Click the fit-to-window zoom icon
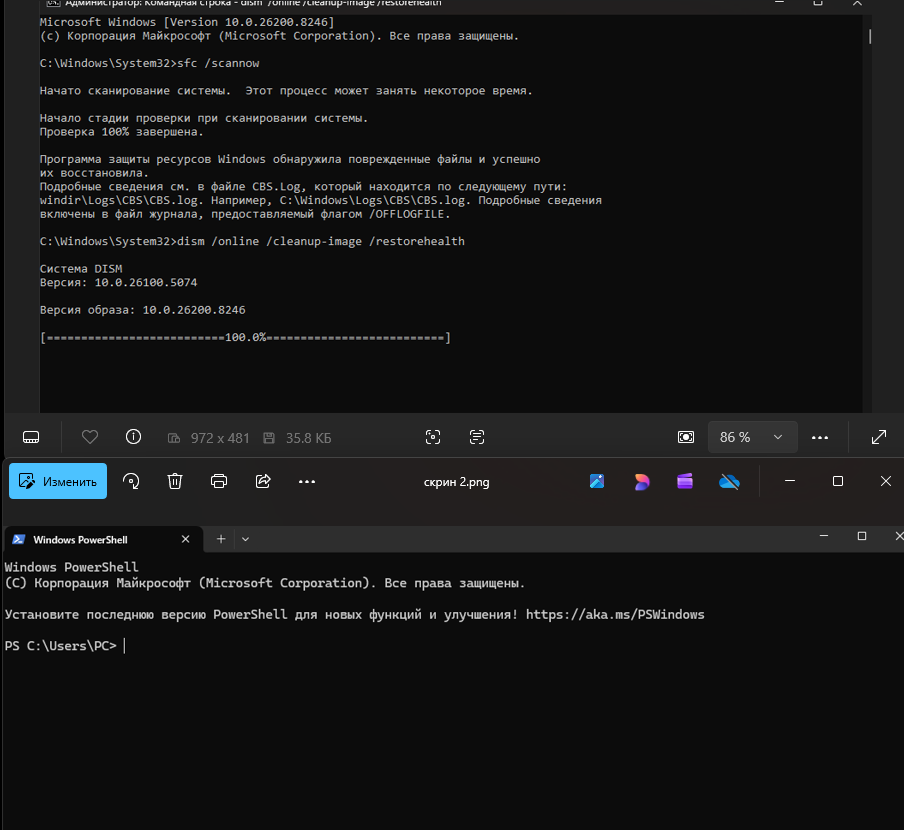Image resolution: width=904 pixels, height=830 pixels. pyautogui.click(x=686, y=437)
